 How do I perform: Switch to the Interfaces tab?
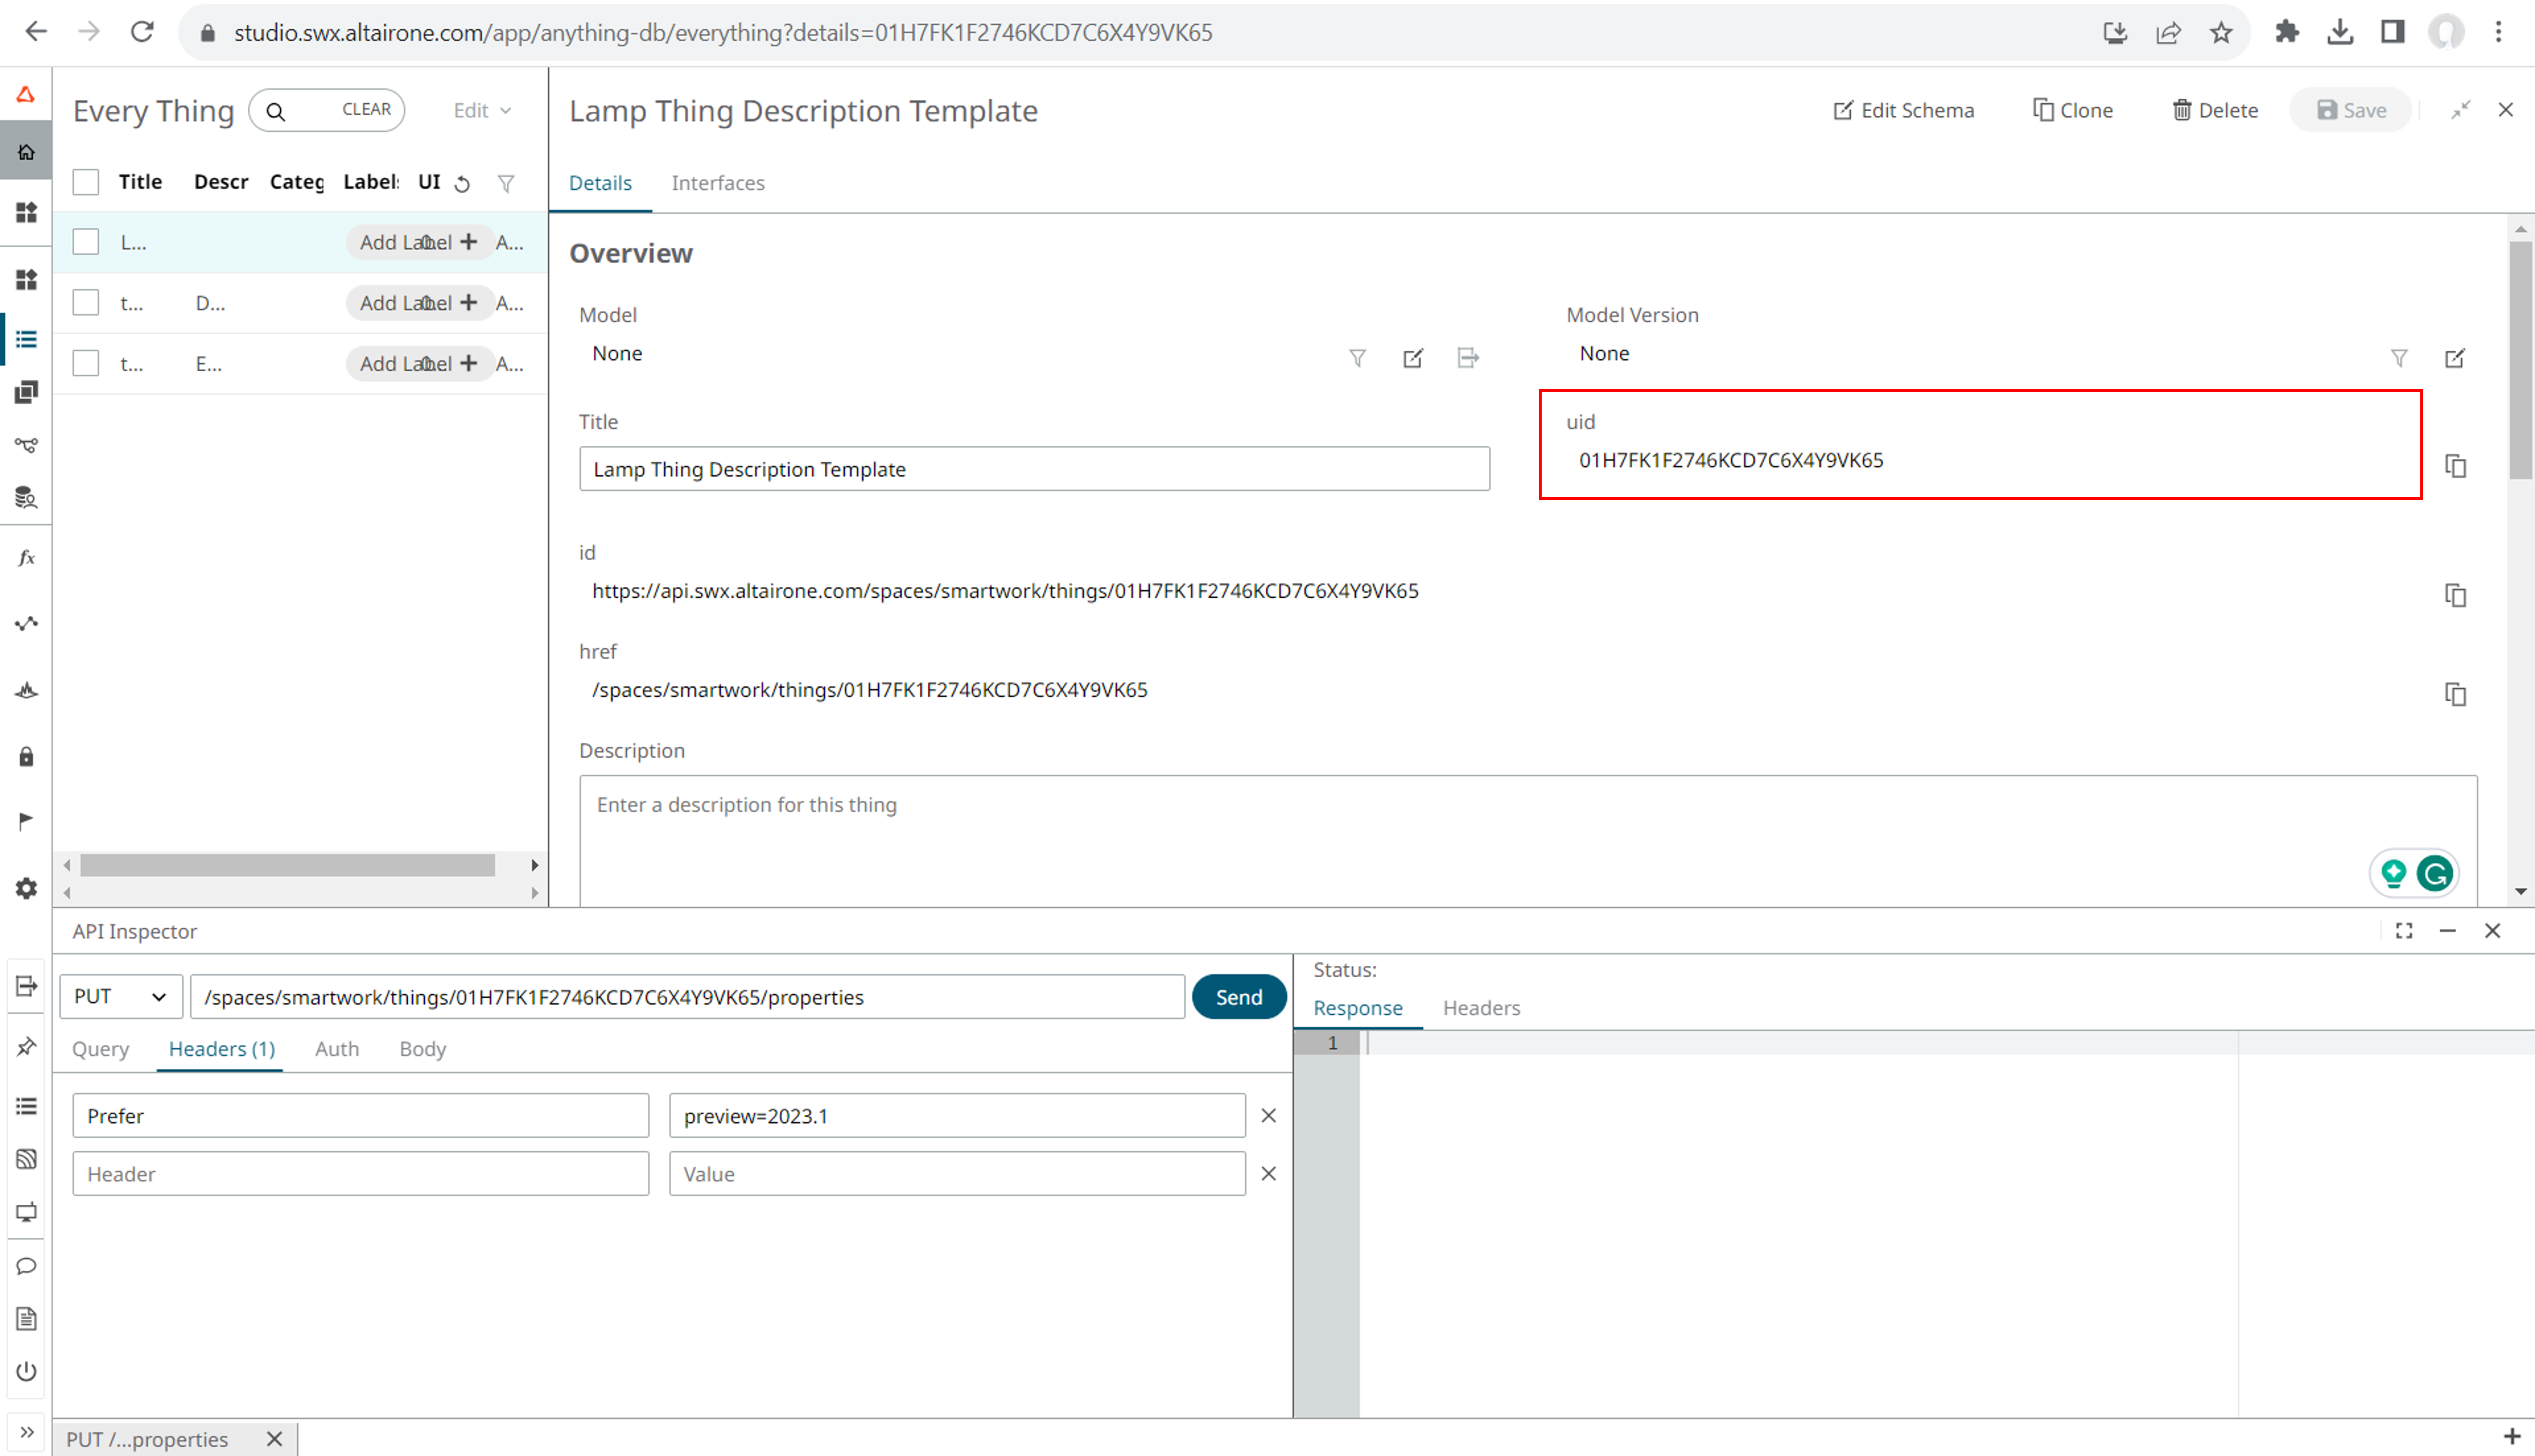click(717, 183)
